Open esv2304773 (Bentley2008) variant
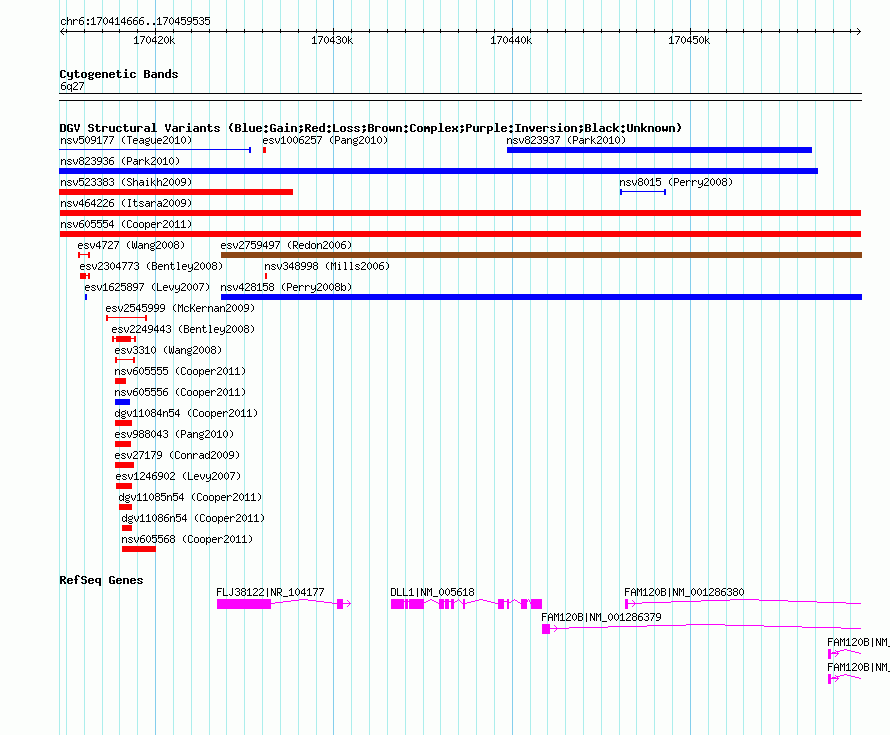The width and height of the screenshot is (890, 735). (151, 266)
